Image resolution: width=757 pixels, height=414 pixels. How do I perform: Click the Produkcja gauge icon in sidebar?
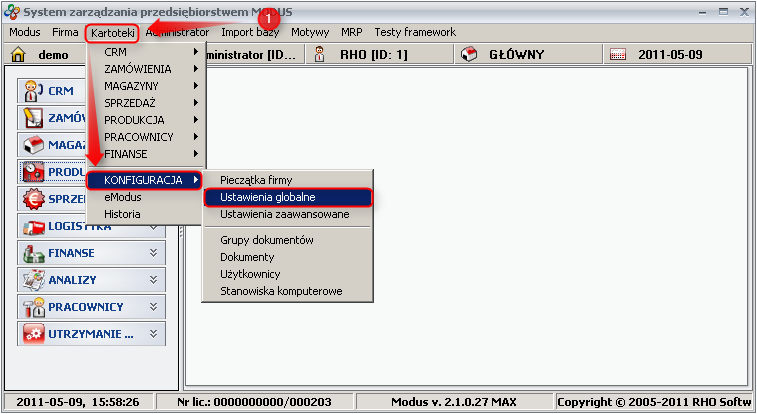pyautogui.click(x=33, y=172)
